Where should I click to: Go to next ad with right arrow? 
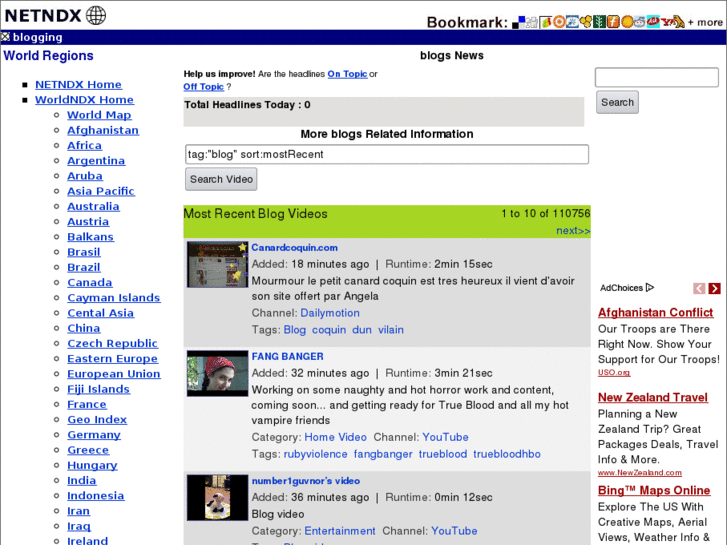click(714, 289)
